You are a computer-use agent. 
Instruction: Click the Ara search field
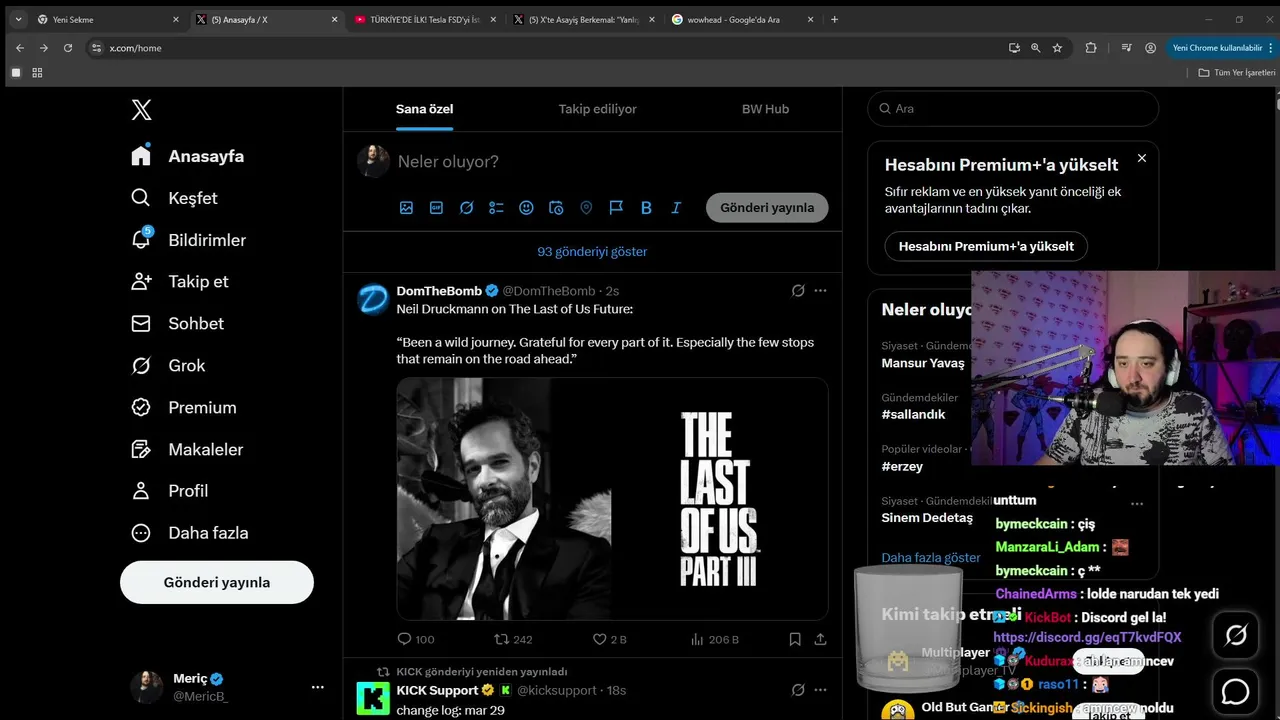[x=1013, y=109]
